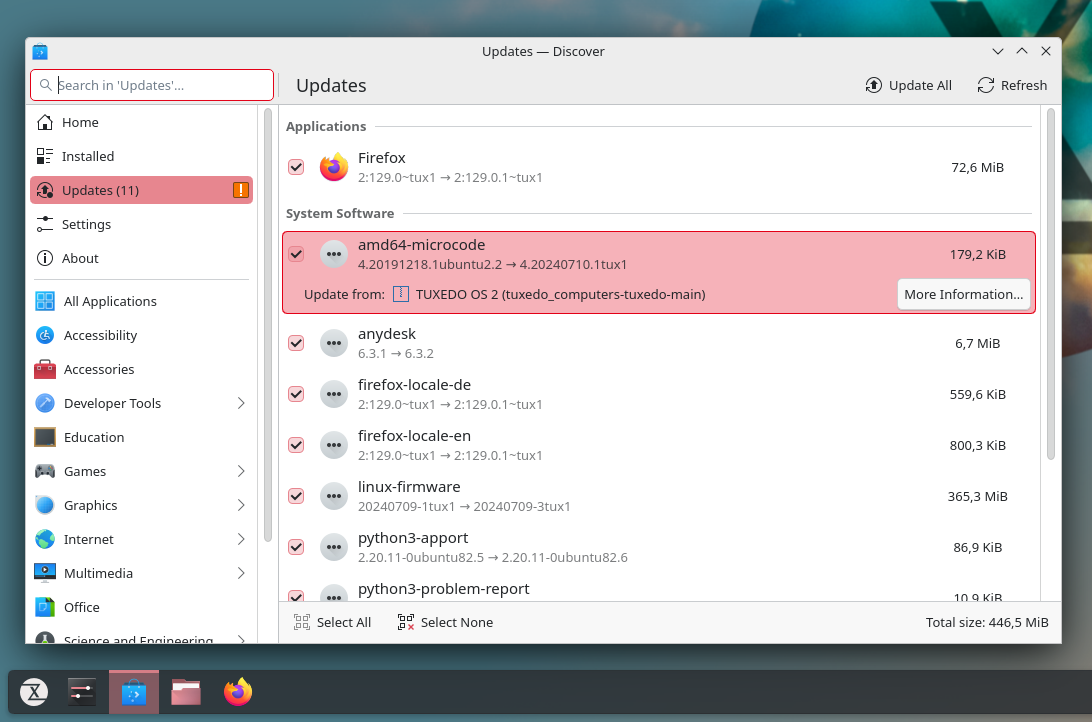
Task: Uncheck the anydesk update checkbox
Action: (296, 343)
